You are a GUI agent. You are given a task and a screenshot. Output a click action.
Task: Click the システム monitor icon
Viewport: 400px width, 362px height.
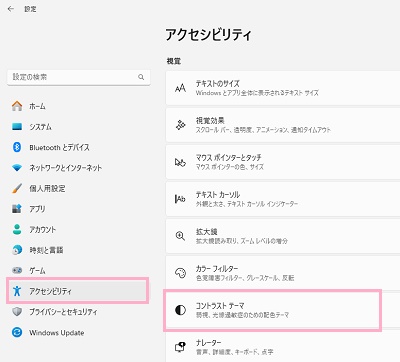[17, 127]
